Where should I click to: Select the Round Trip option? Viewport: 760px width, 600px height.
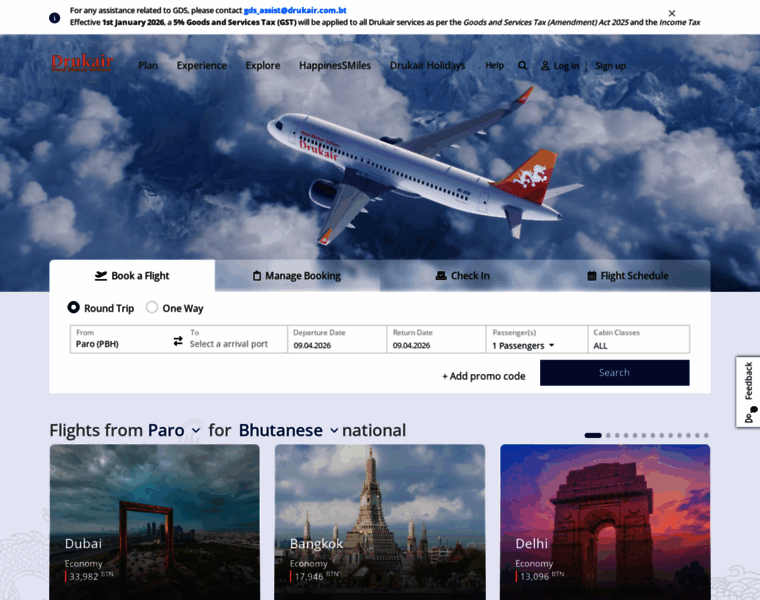tap(101, 308)
